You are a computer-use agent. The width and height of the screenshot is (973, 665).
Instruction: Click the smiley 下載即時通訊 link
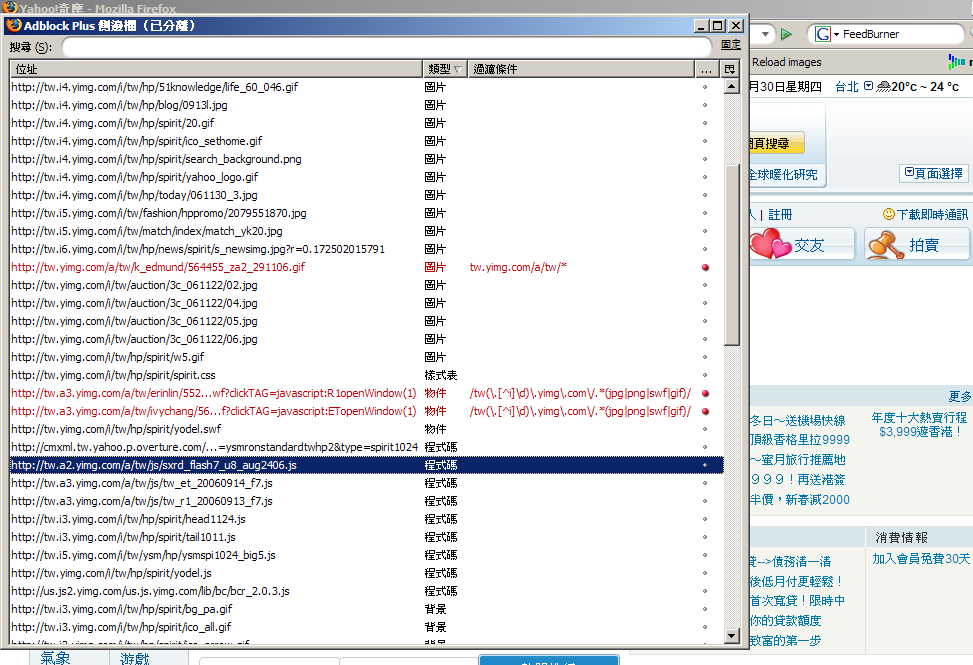(x=925, y=214)
